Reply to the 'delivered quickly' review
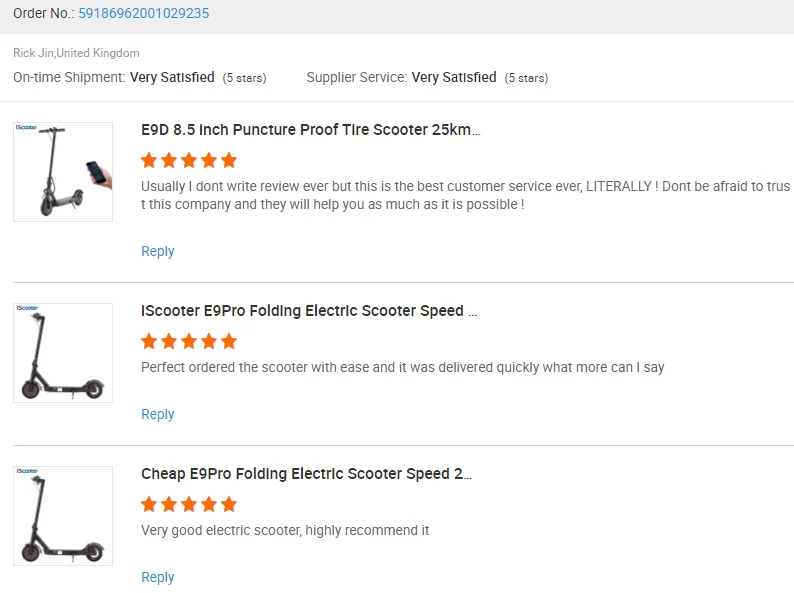 [157, 414]
